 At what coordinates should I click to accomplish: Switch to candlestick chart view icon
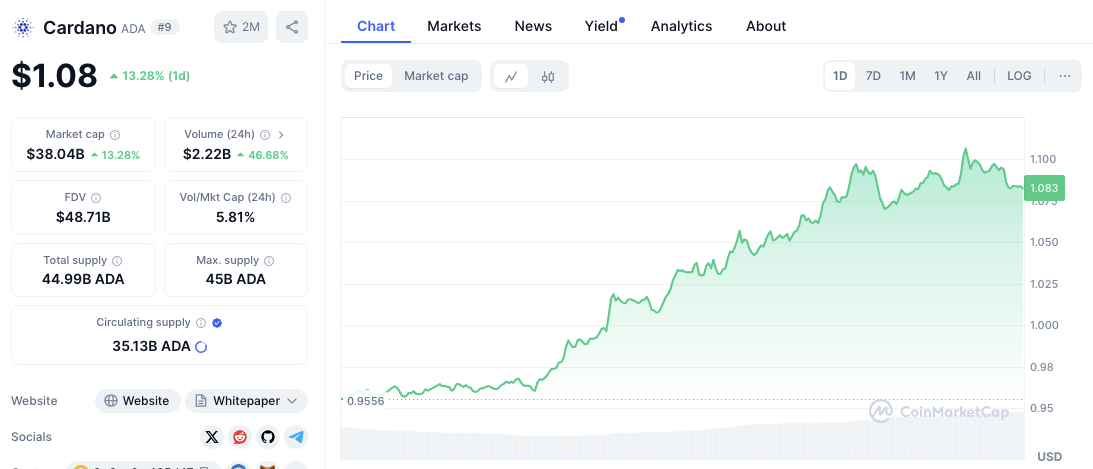(548, 76)
